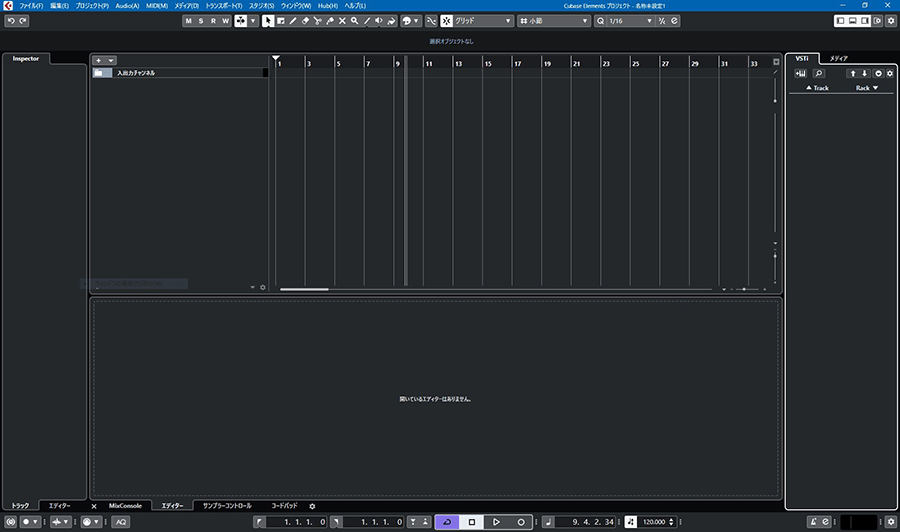Open the スタジオ(S) menu

tap(261, 6)
